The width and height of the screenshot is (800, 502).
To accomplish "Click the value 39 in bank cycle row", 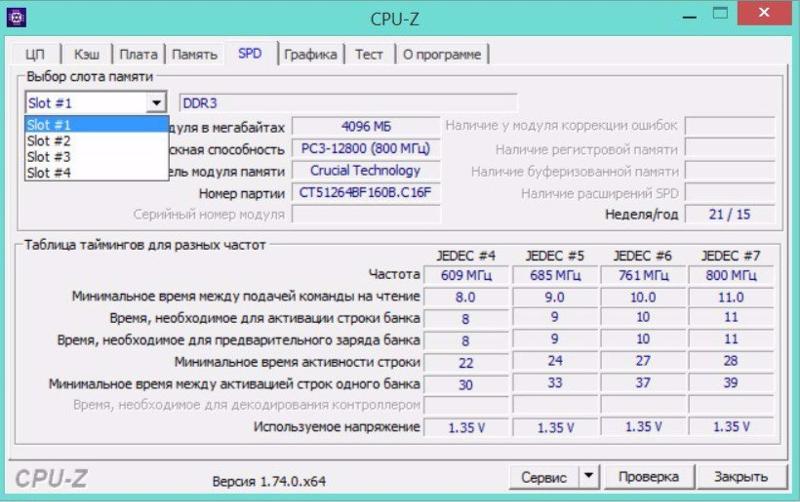I will click(731, 383).
